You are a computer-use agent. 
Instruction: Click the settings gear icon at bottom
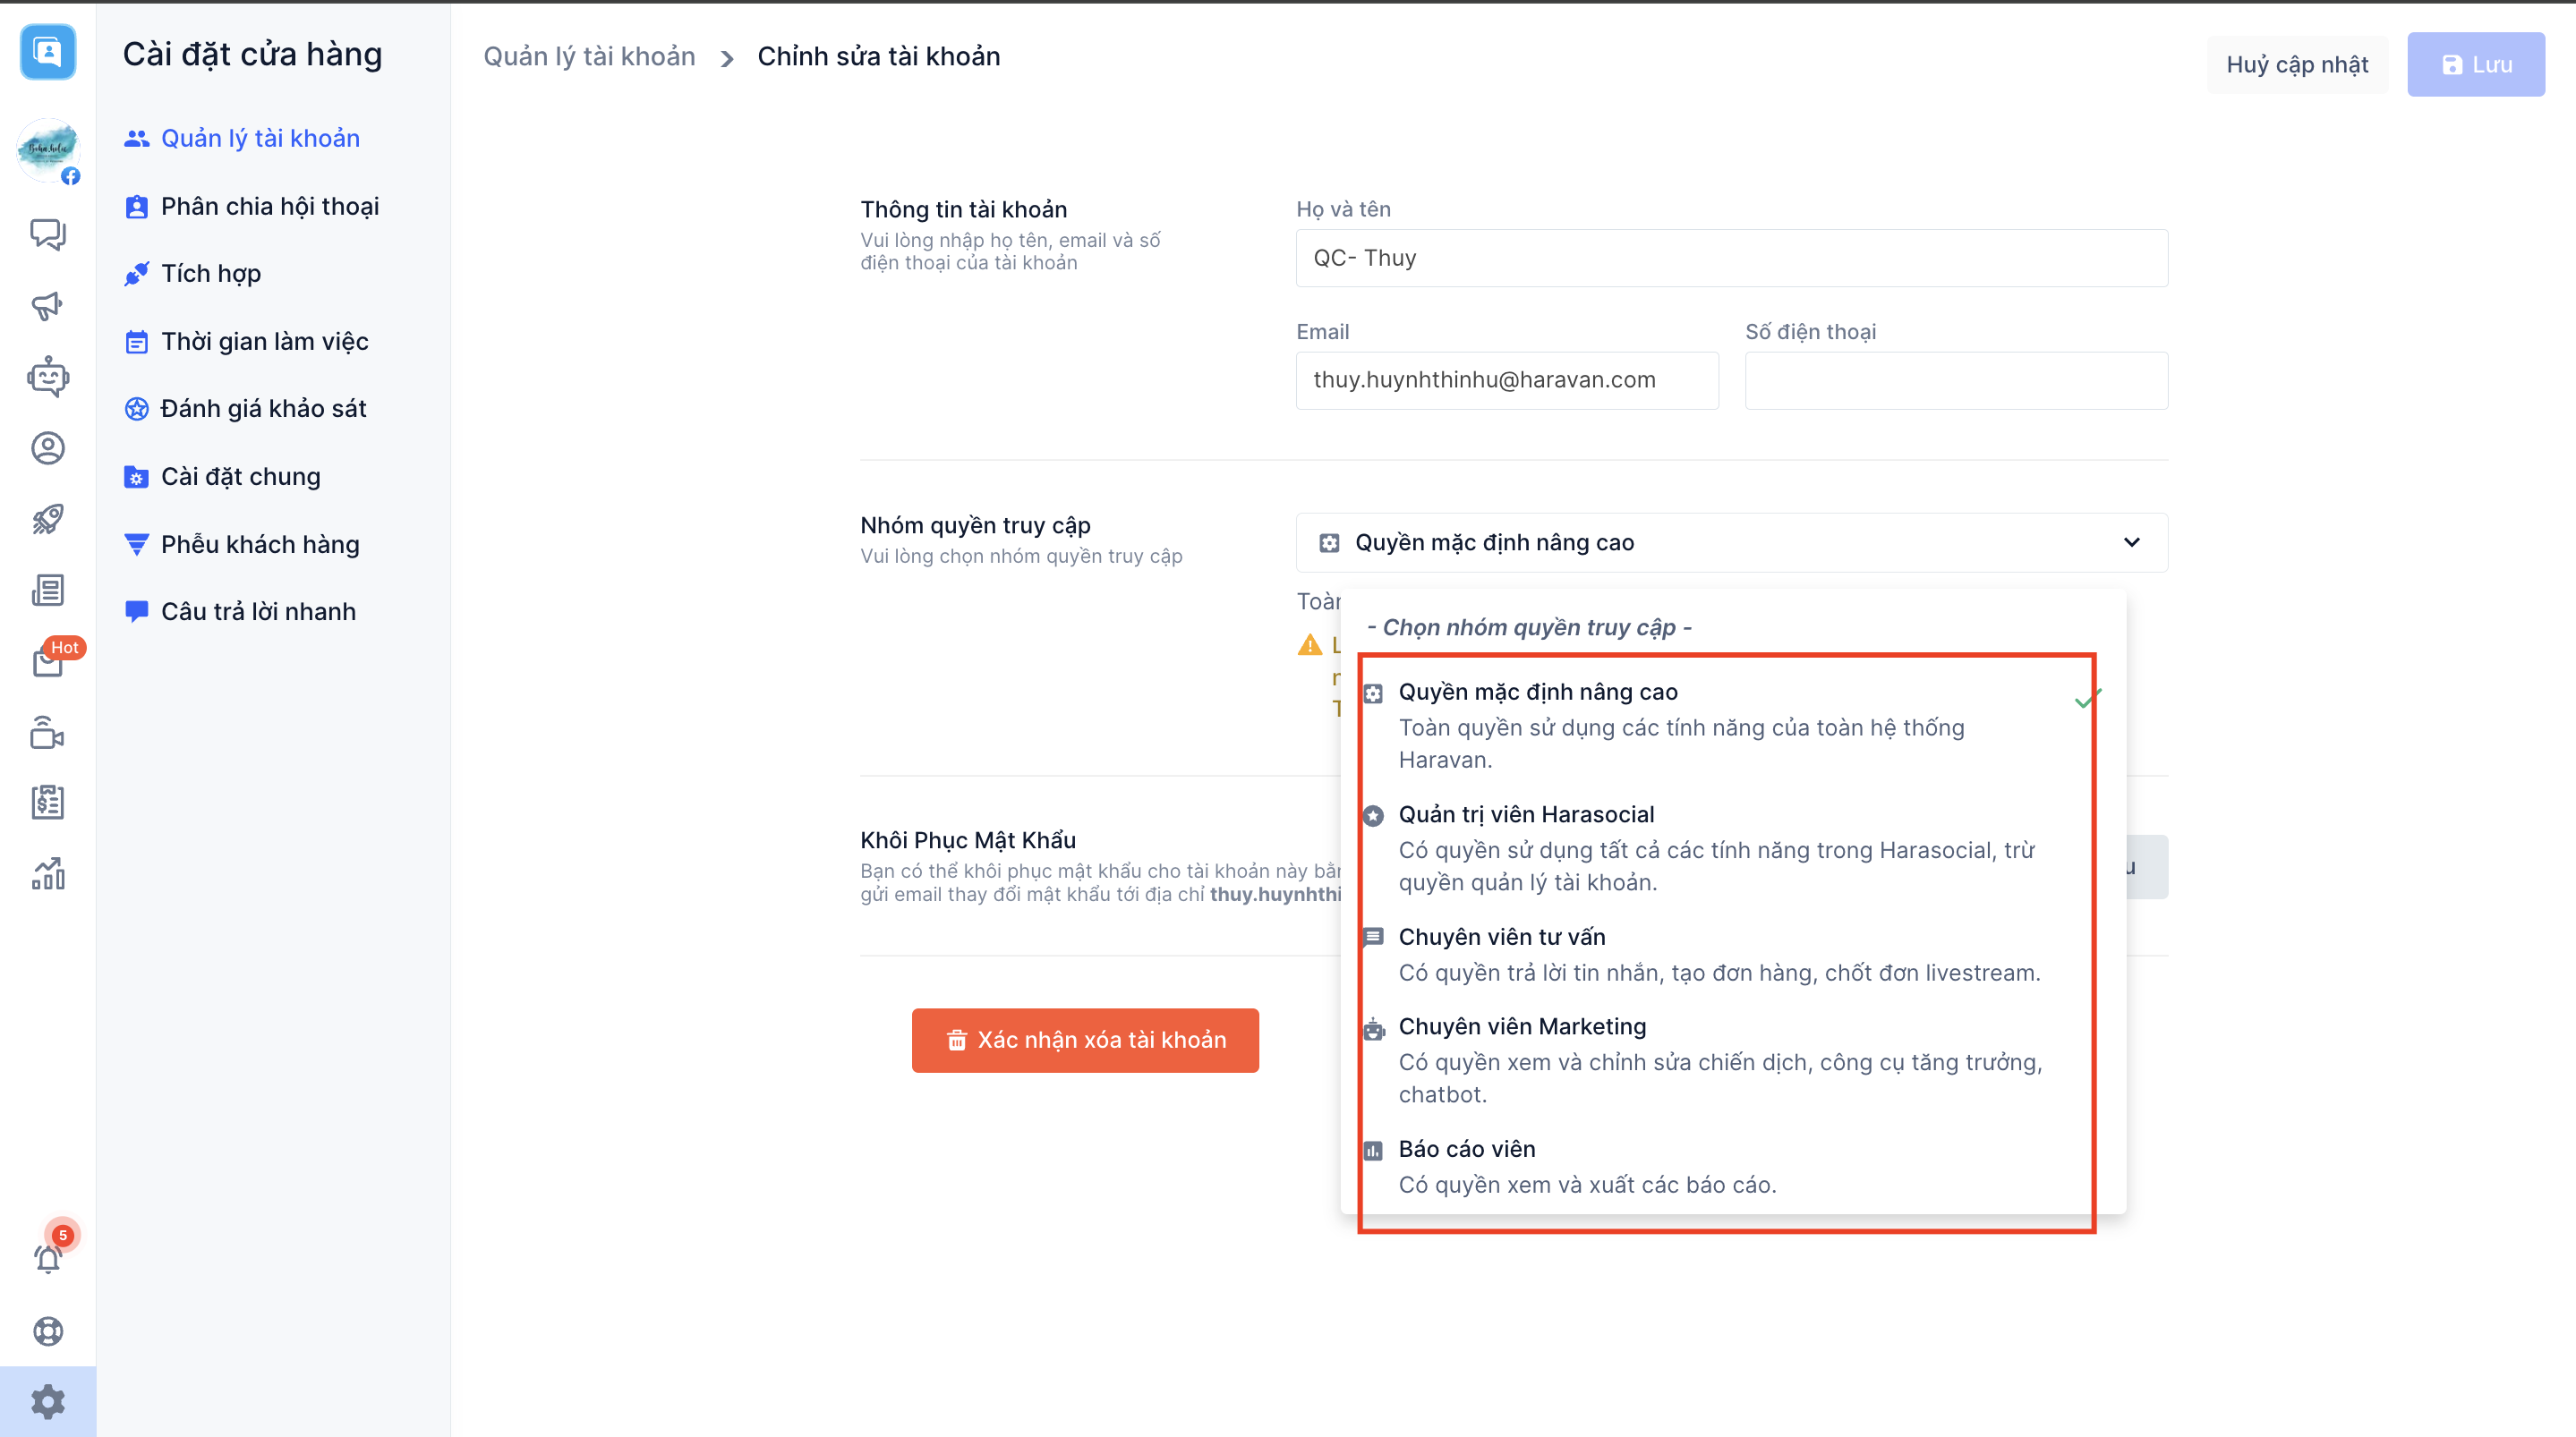point(47,1402)
